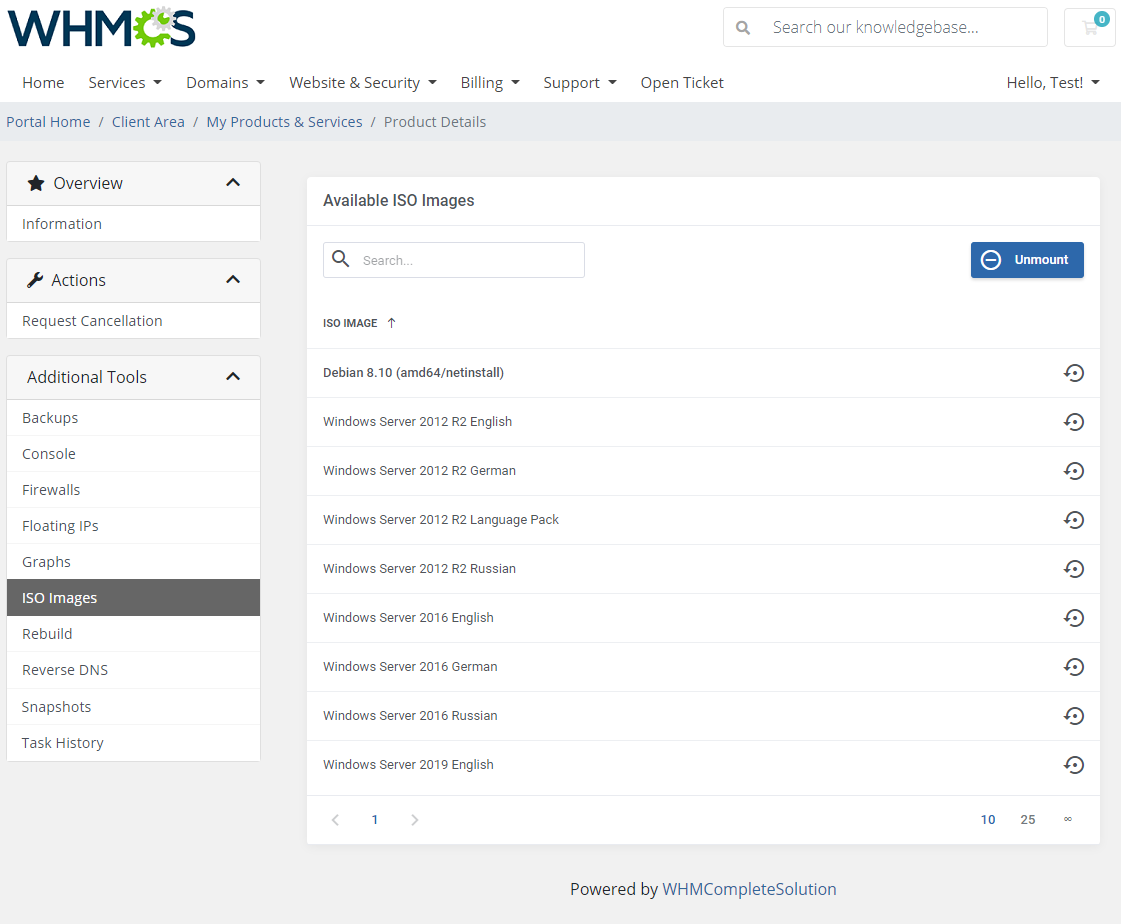1121x924 pixels.
Task: Open Console in Additional Tools
Action: pos(133,453)
